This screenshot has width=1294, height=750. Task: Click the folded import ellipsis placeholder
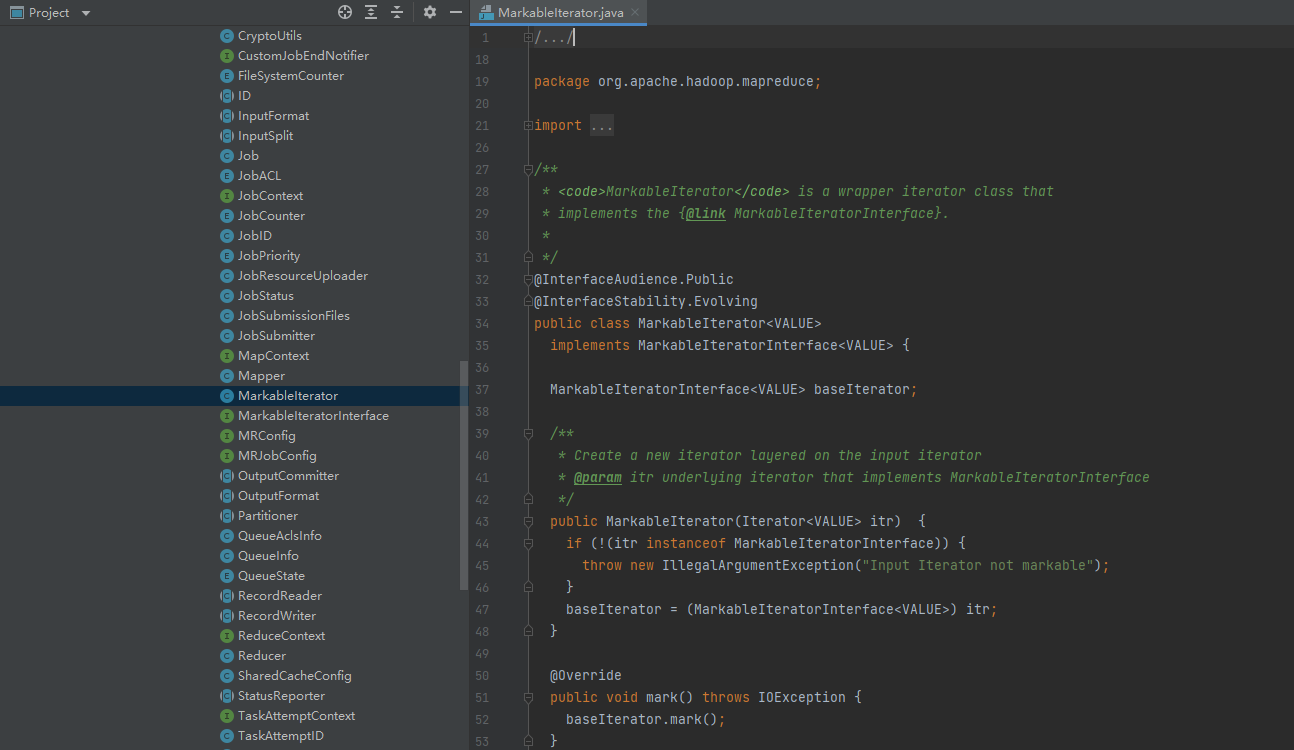tap(601, 125)
